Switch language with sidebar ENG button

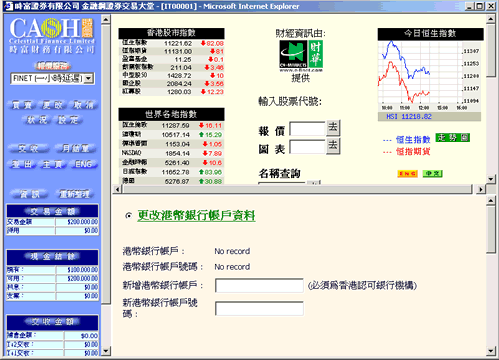(x=84, y=164)
